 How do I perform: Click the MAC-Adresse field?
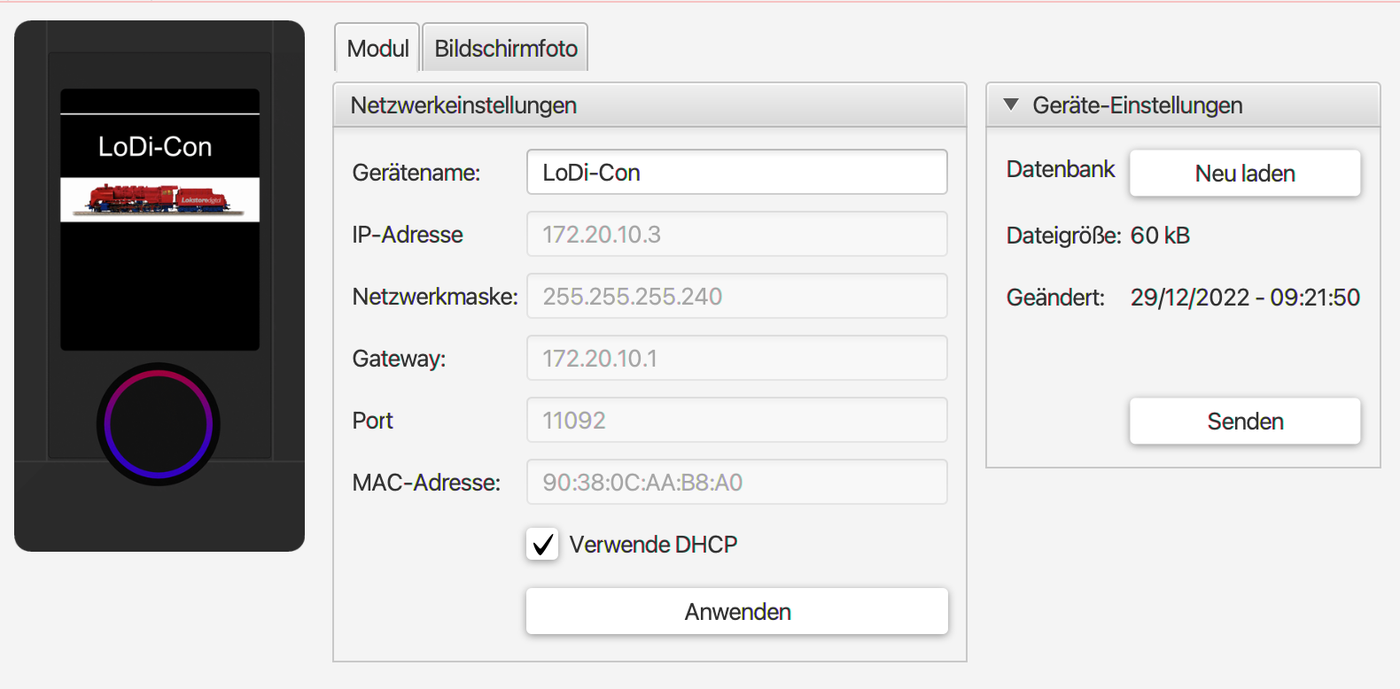[737, 482]
